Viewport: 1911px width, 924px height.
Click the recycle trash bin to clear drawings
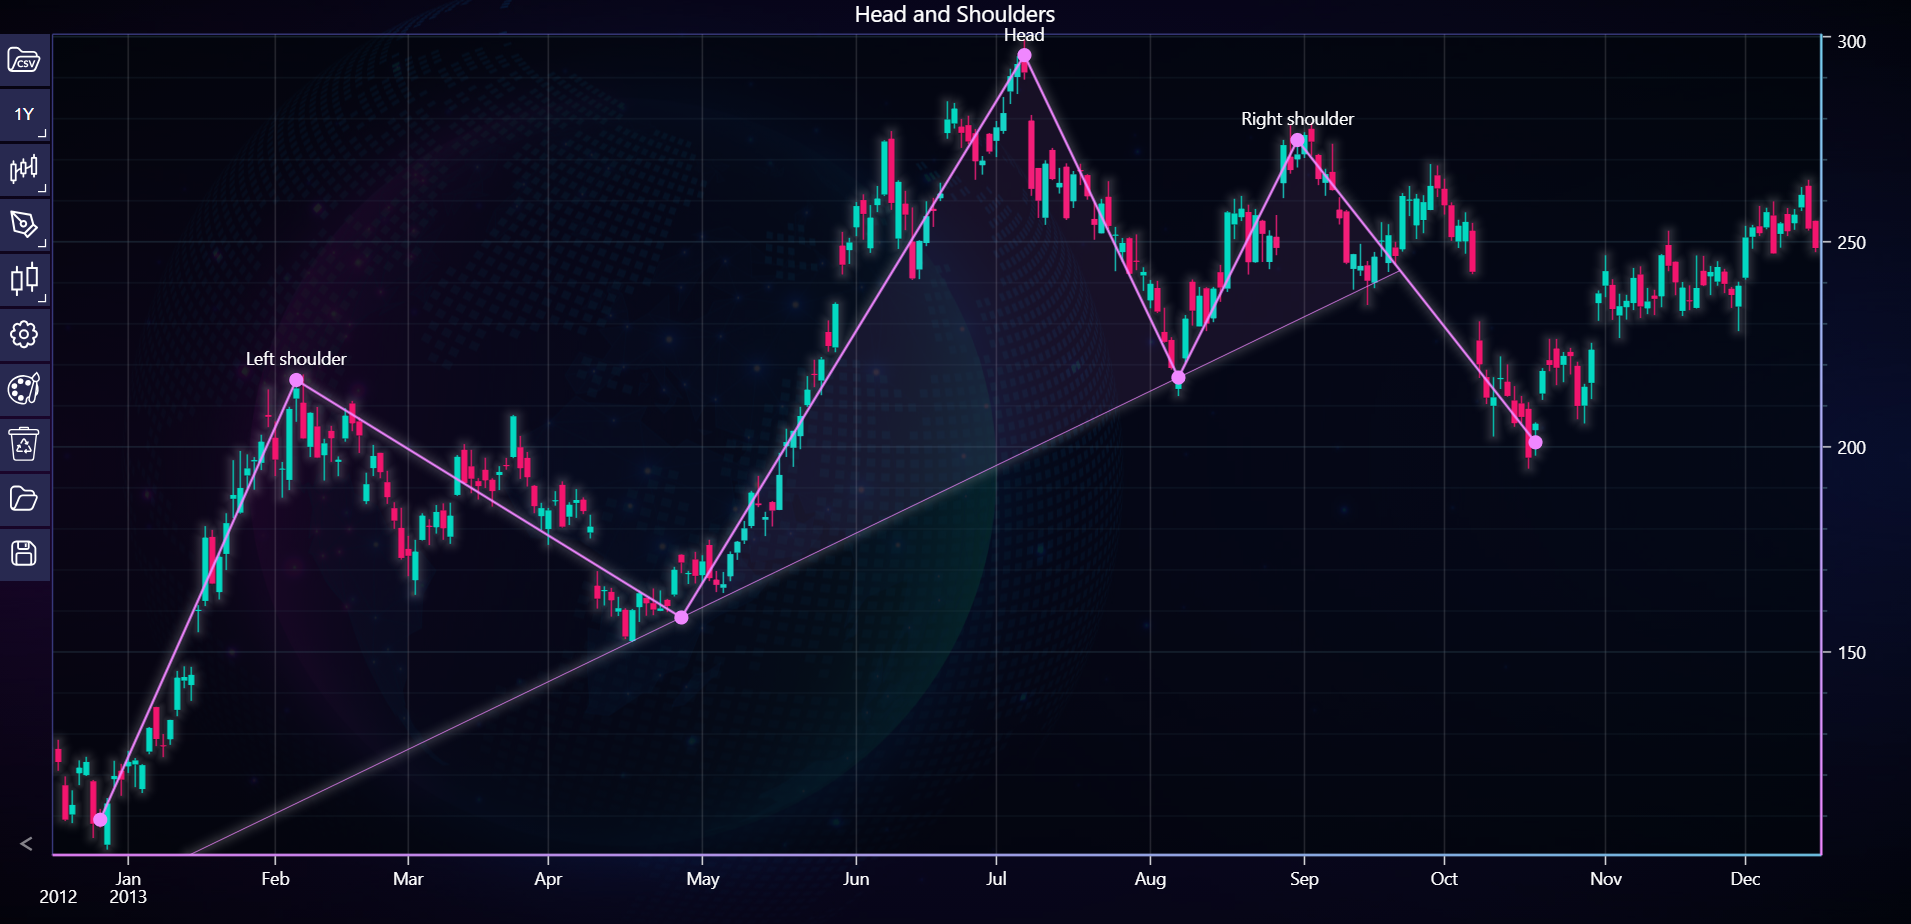click(x=24, y=444)
